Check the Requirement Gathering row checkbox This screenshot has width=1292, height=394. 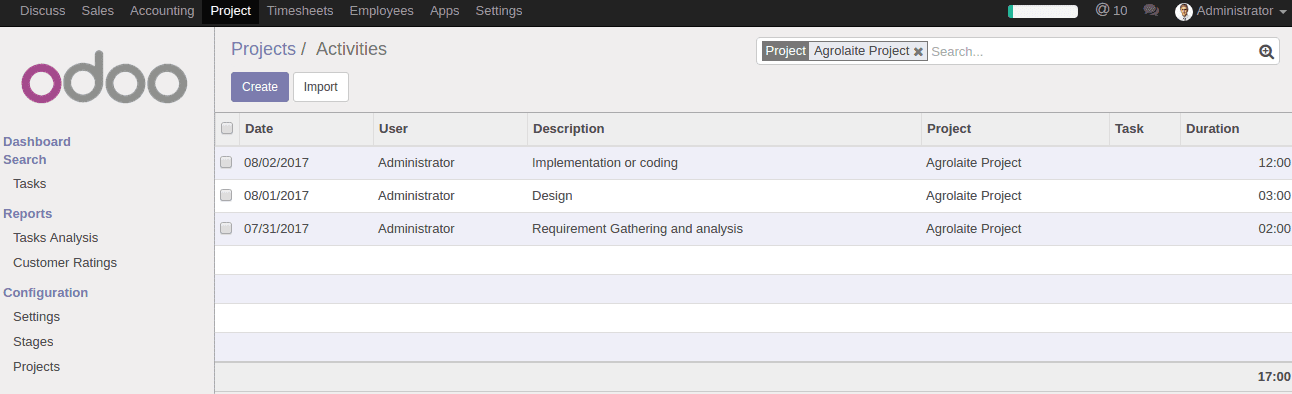[x=226, y=228]
